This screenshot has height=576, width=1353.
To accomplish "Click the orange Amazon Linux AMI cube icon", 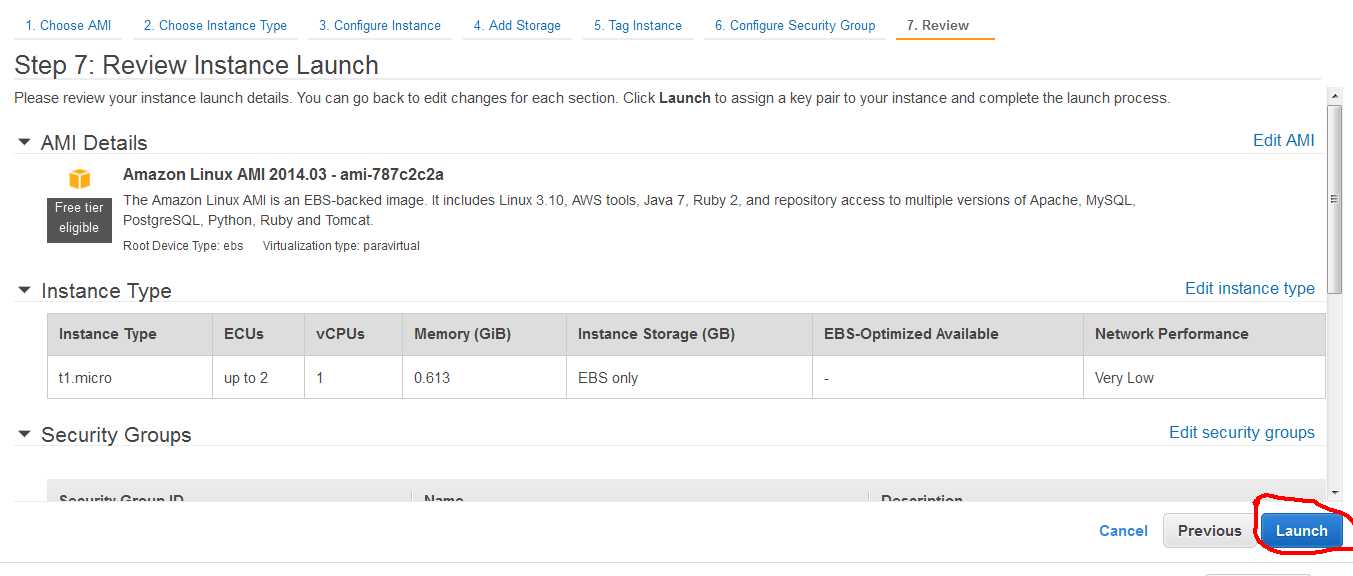I will click(x=79, y=179).
